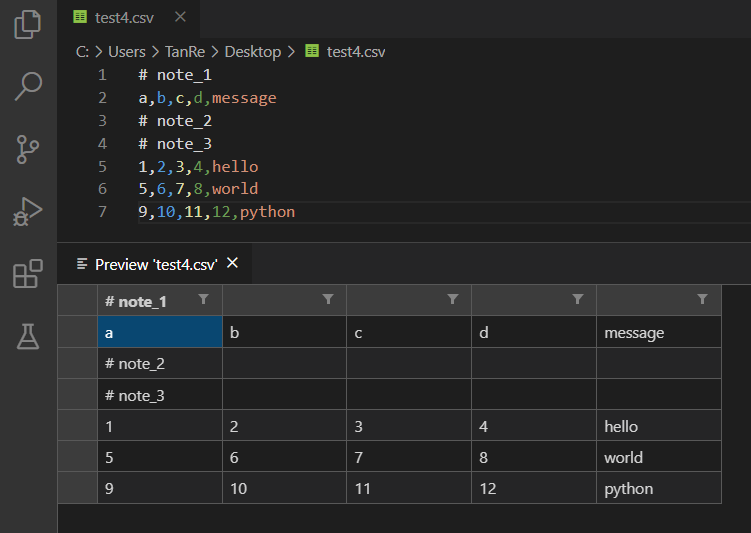Click 'Users' in the breadcrumb path

pyautogui.click(x=126, y=52)
